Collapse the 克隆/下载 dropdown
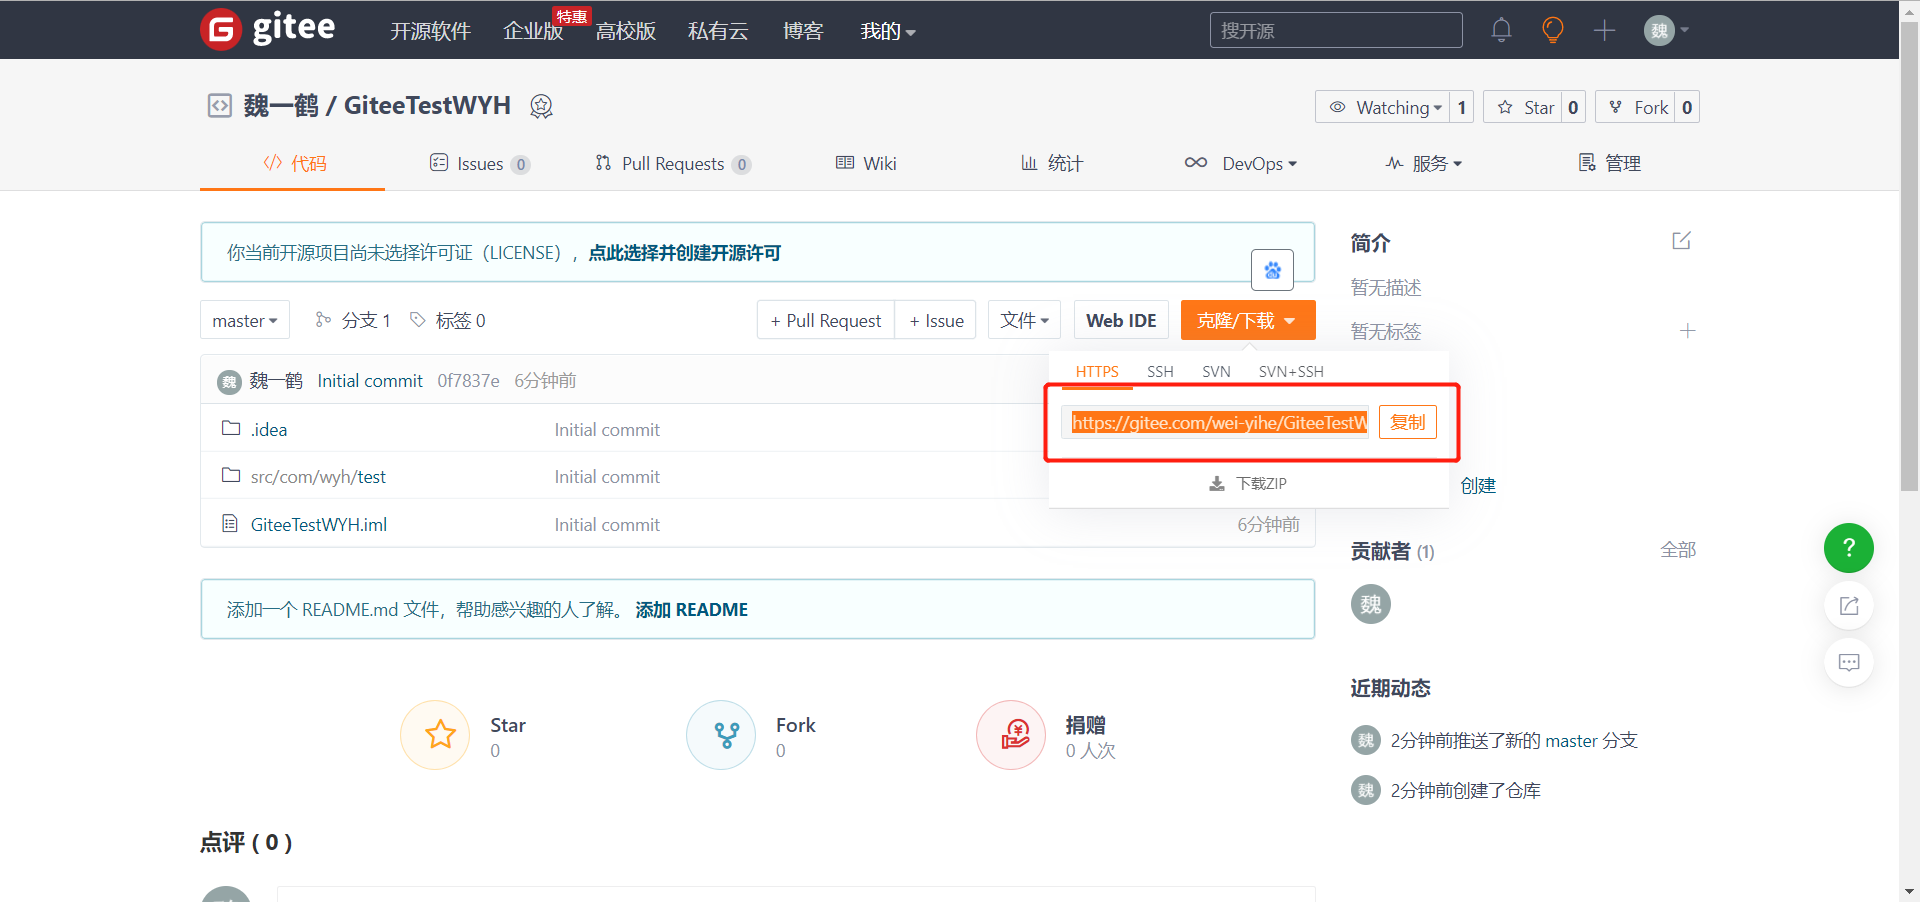The width and height of the screenshot is (1920, 902). pyautogui.click(x=1247, y=320)
